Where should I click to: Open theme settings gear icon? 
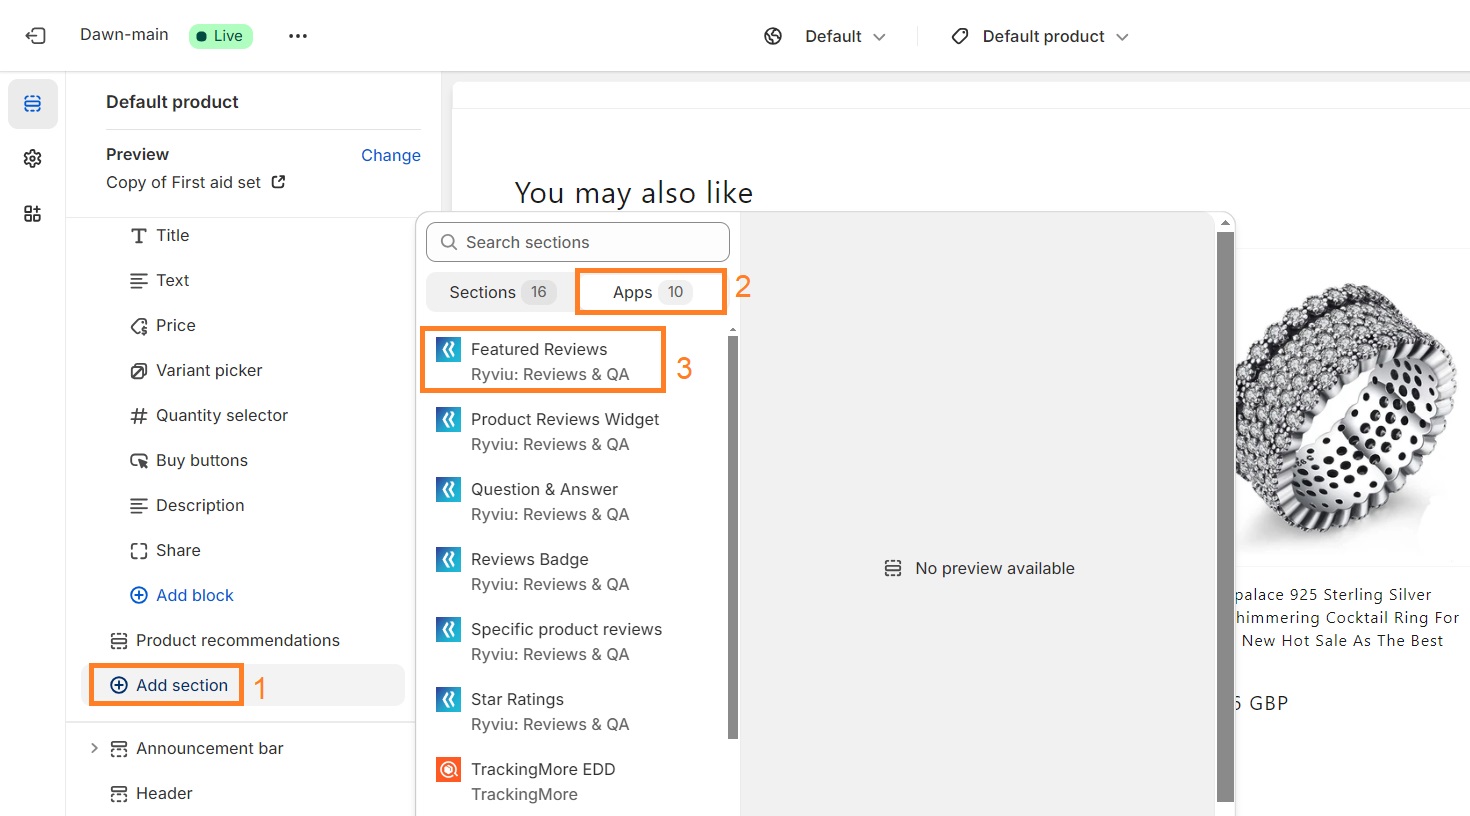click(33, 159)
